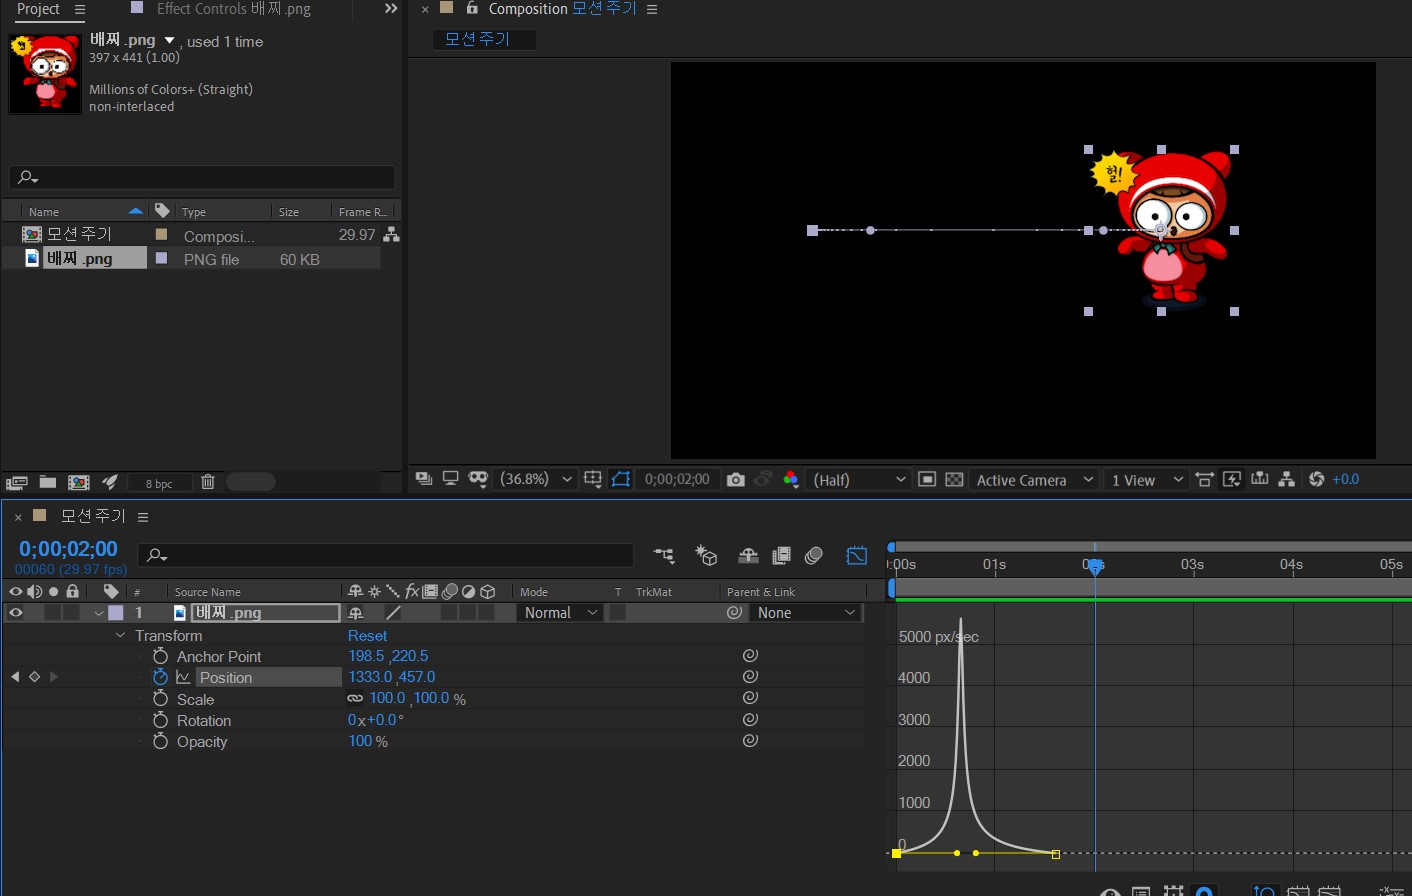Toggle the composition viewer lock icon
This screenshot has height=896, width=1412.
point(472,8)
